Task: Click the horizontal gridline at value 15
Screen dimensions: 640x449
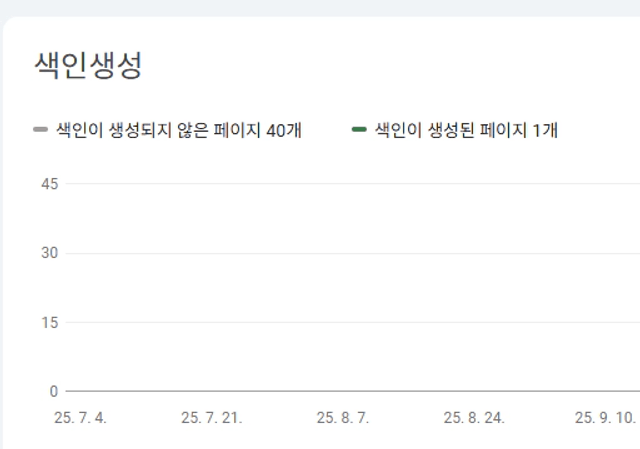Action: coord(350,322)
